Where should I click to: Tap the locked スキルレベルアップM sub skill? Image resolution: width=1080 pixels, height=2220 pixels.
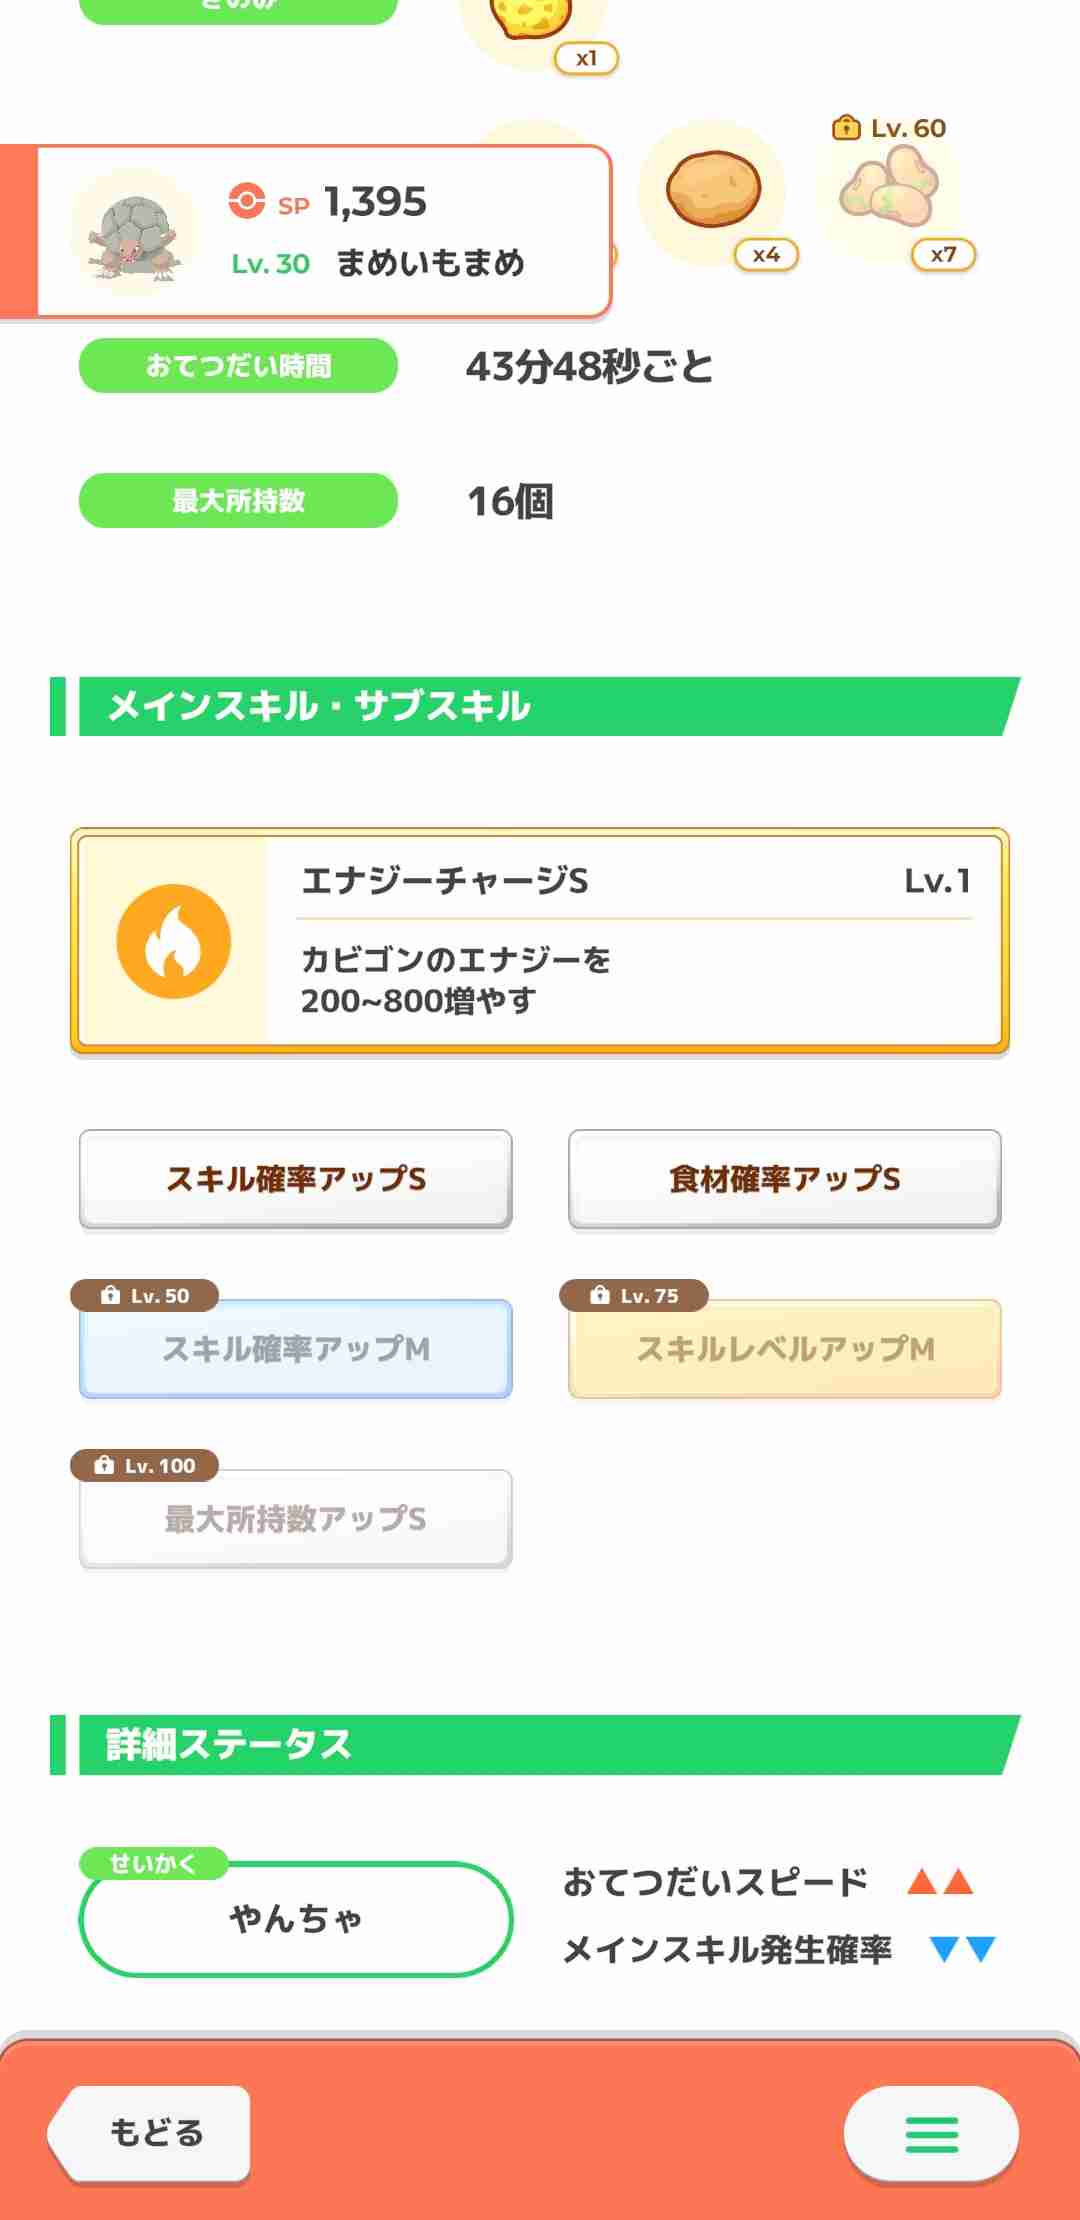785,1349
